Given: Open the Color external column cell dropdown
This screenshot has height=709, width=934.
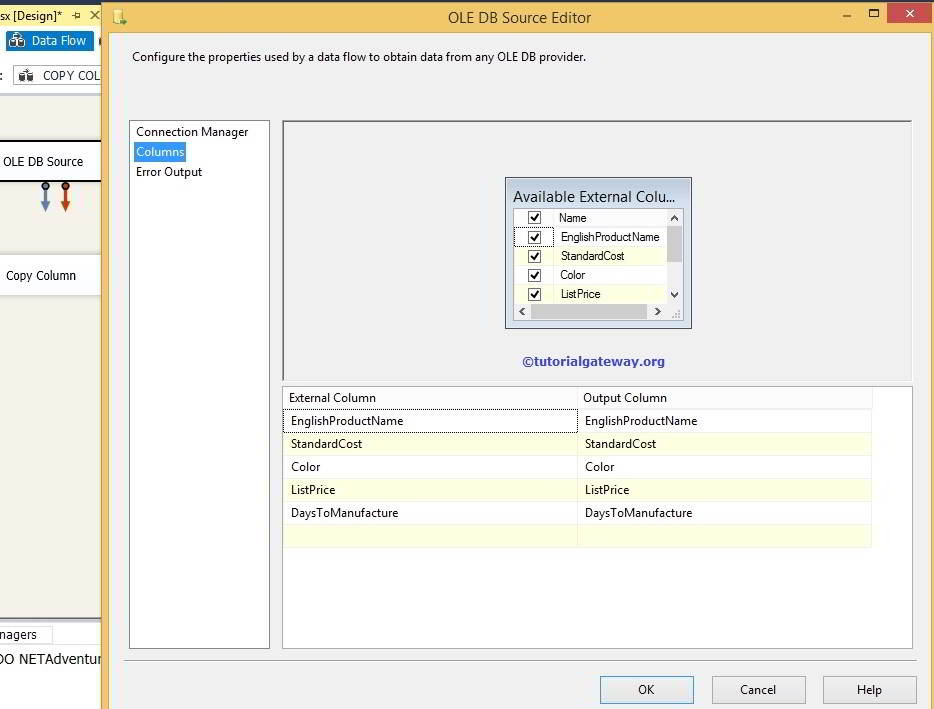Looking at the screenshot, I should tap(430, 466).
